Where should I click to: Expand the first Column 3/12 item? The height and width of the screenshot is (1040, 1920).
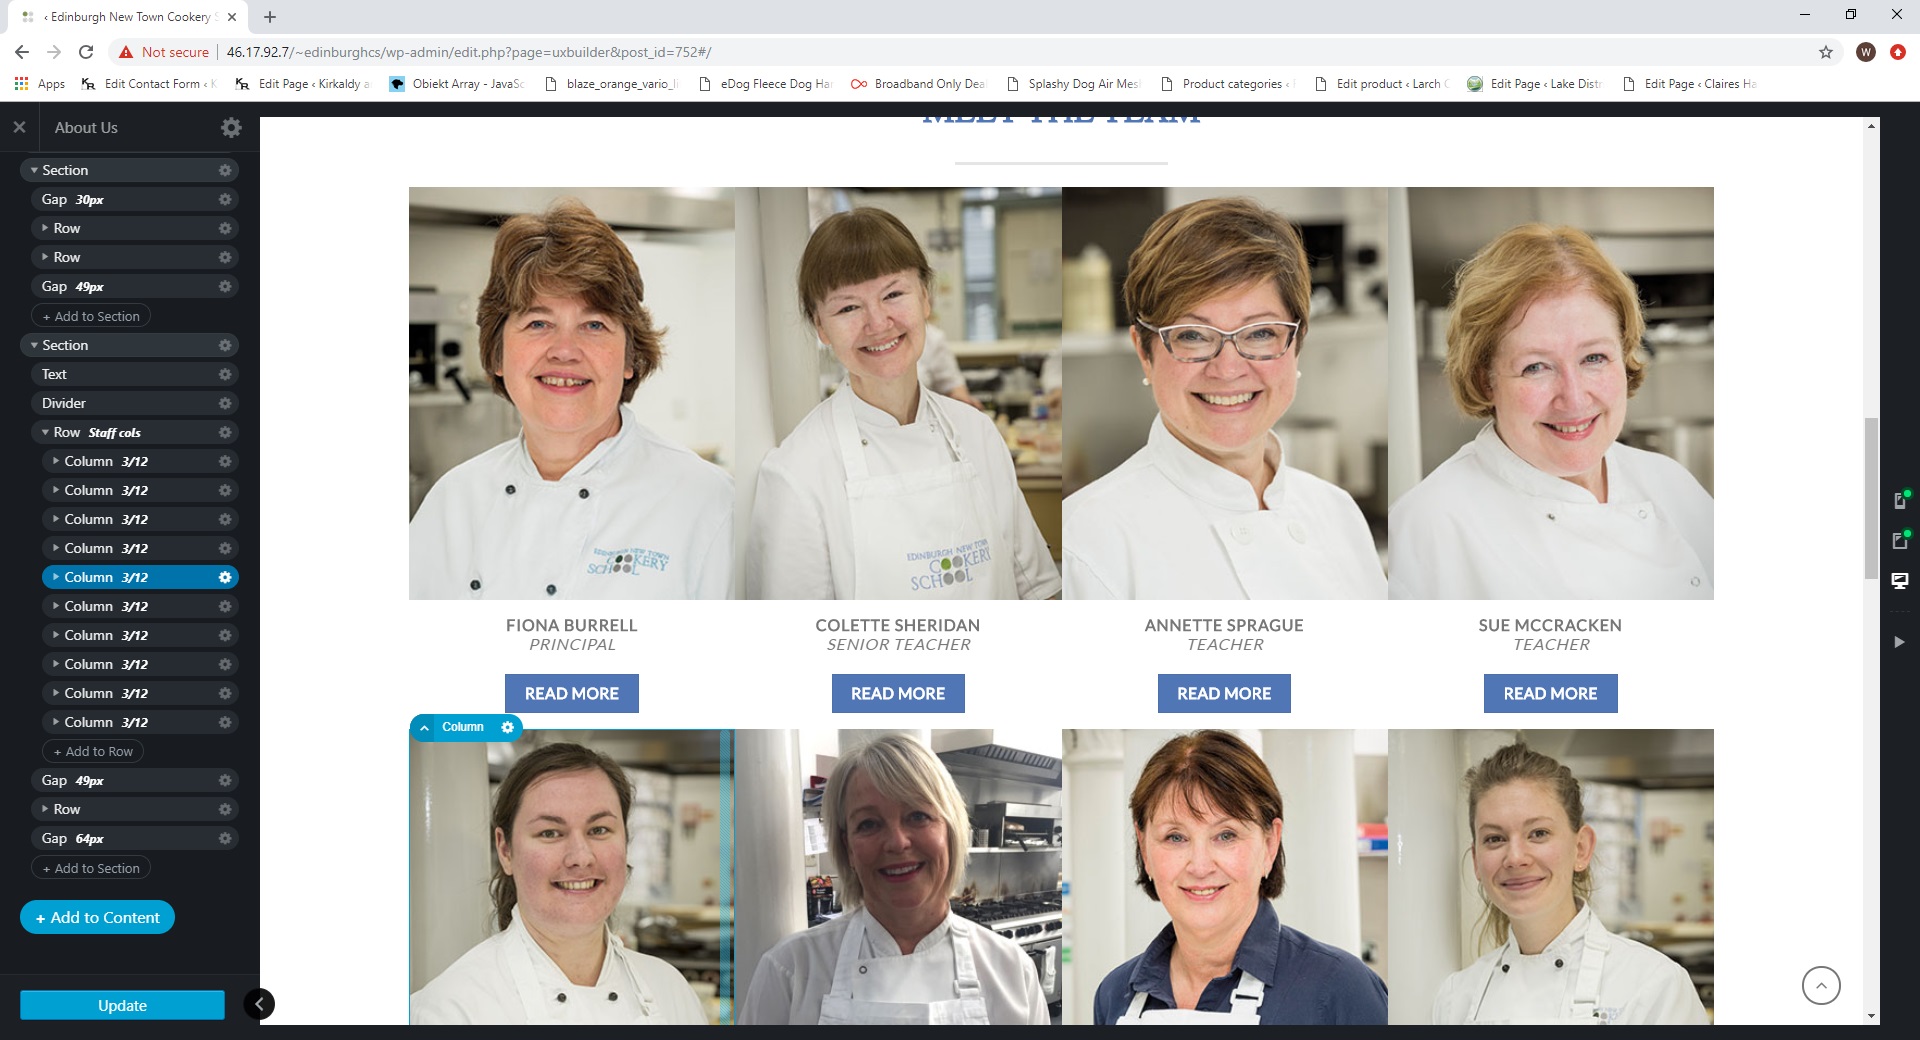tap(56, 461)
